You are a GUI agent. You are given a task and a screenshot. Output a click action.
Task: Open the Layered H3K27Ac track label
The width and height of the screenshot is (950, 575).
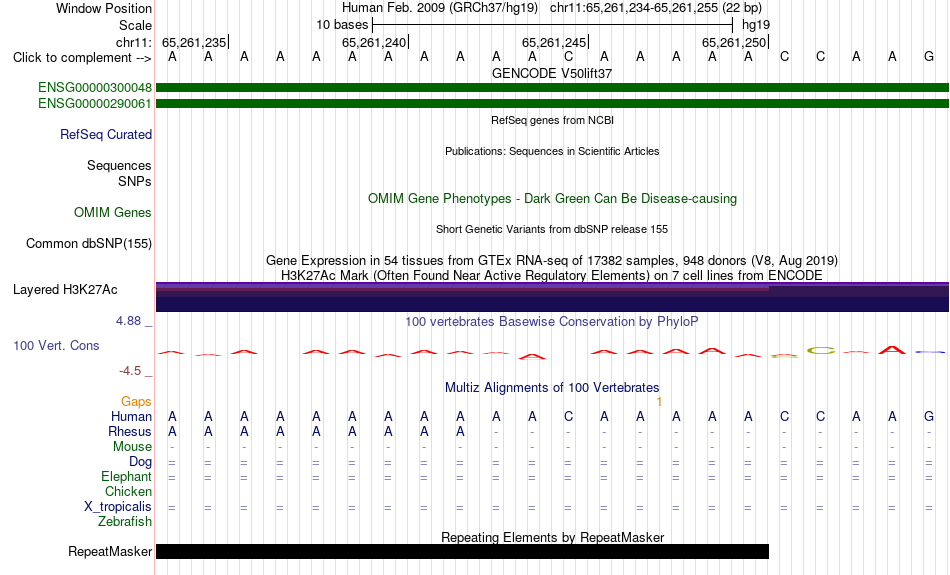[x=65, y=290]
